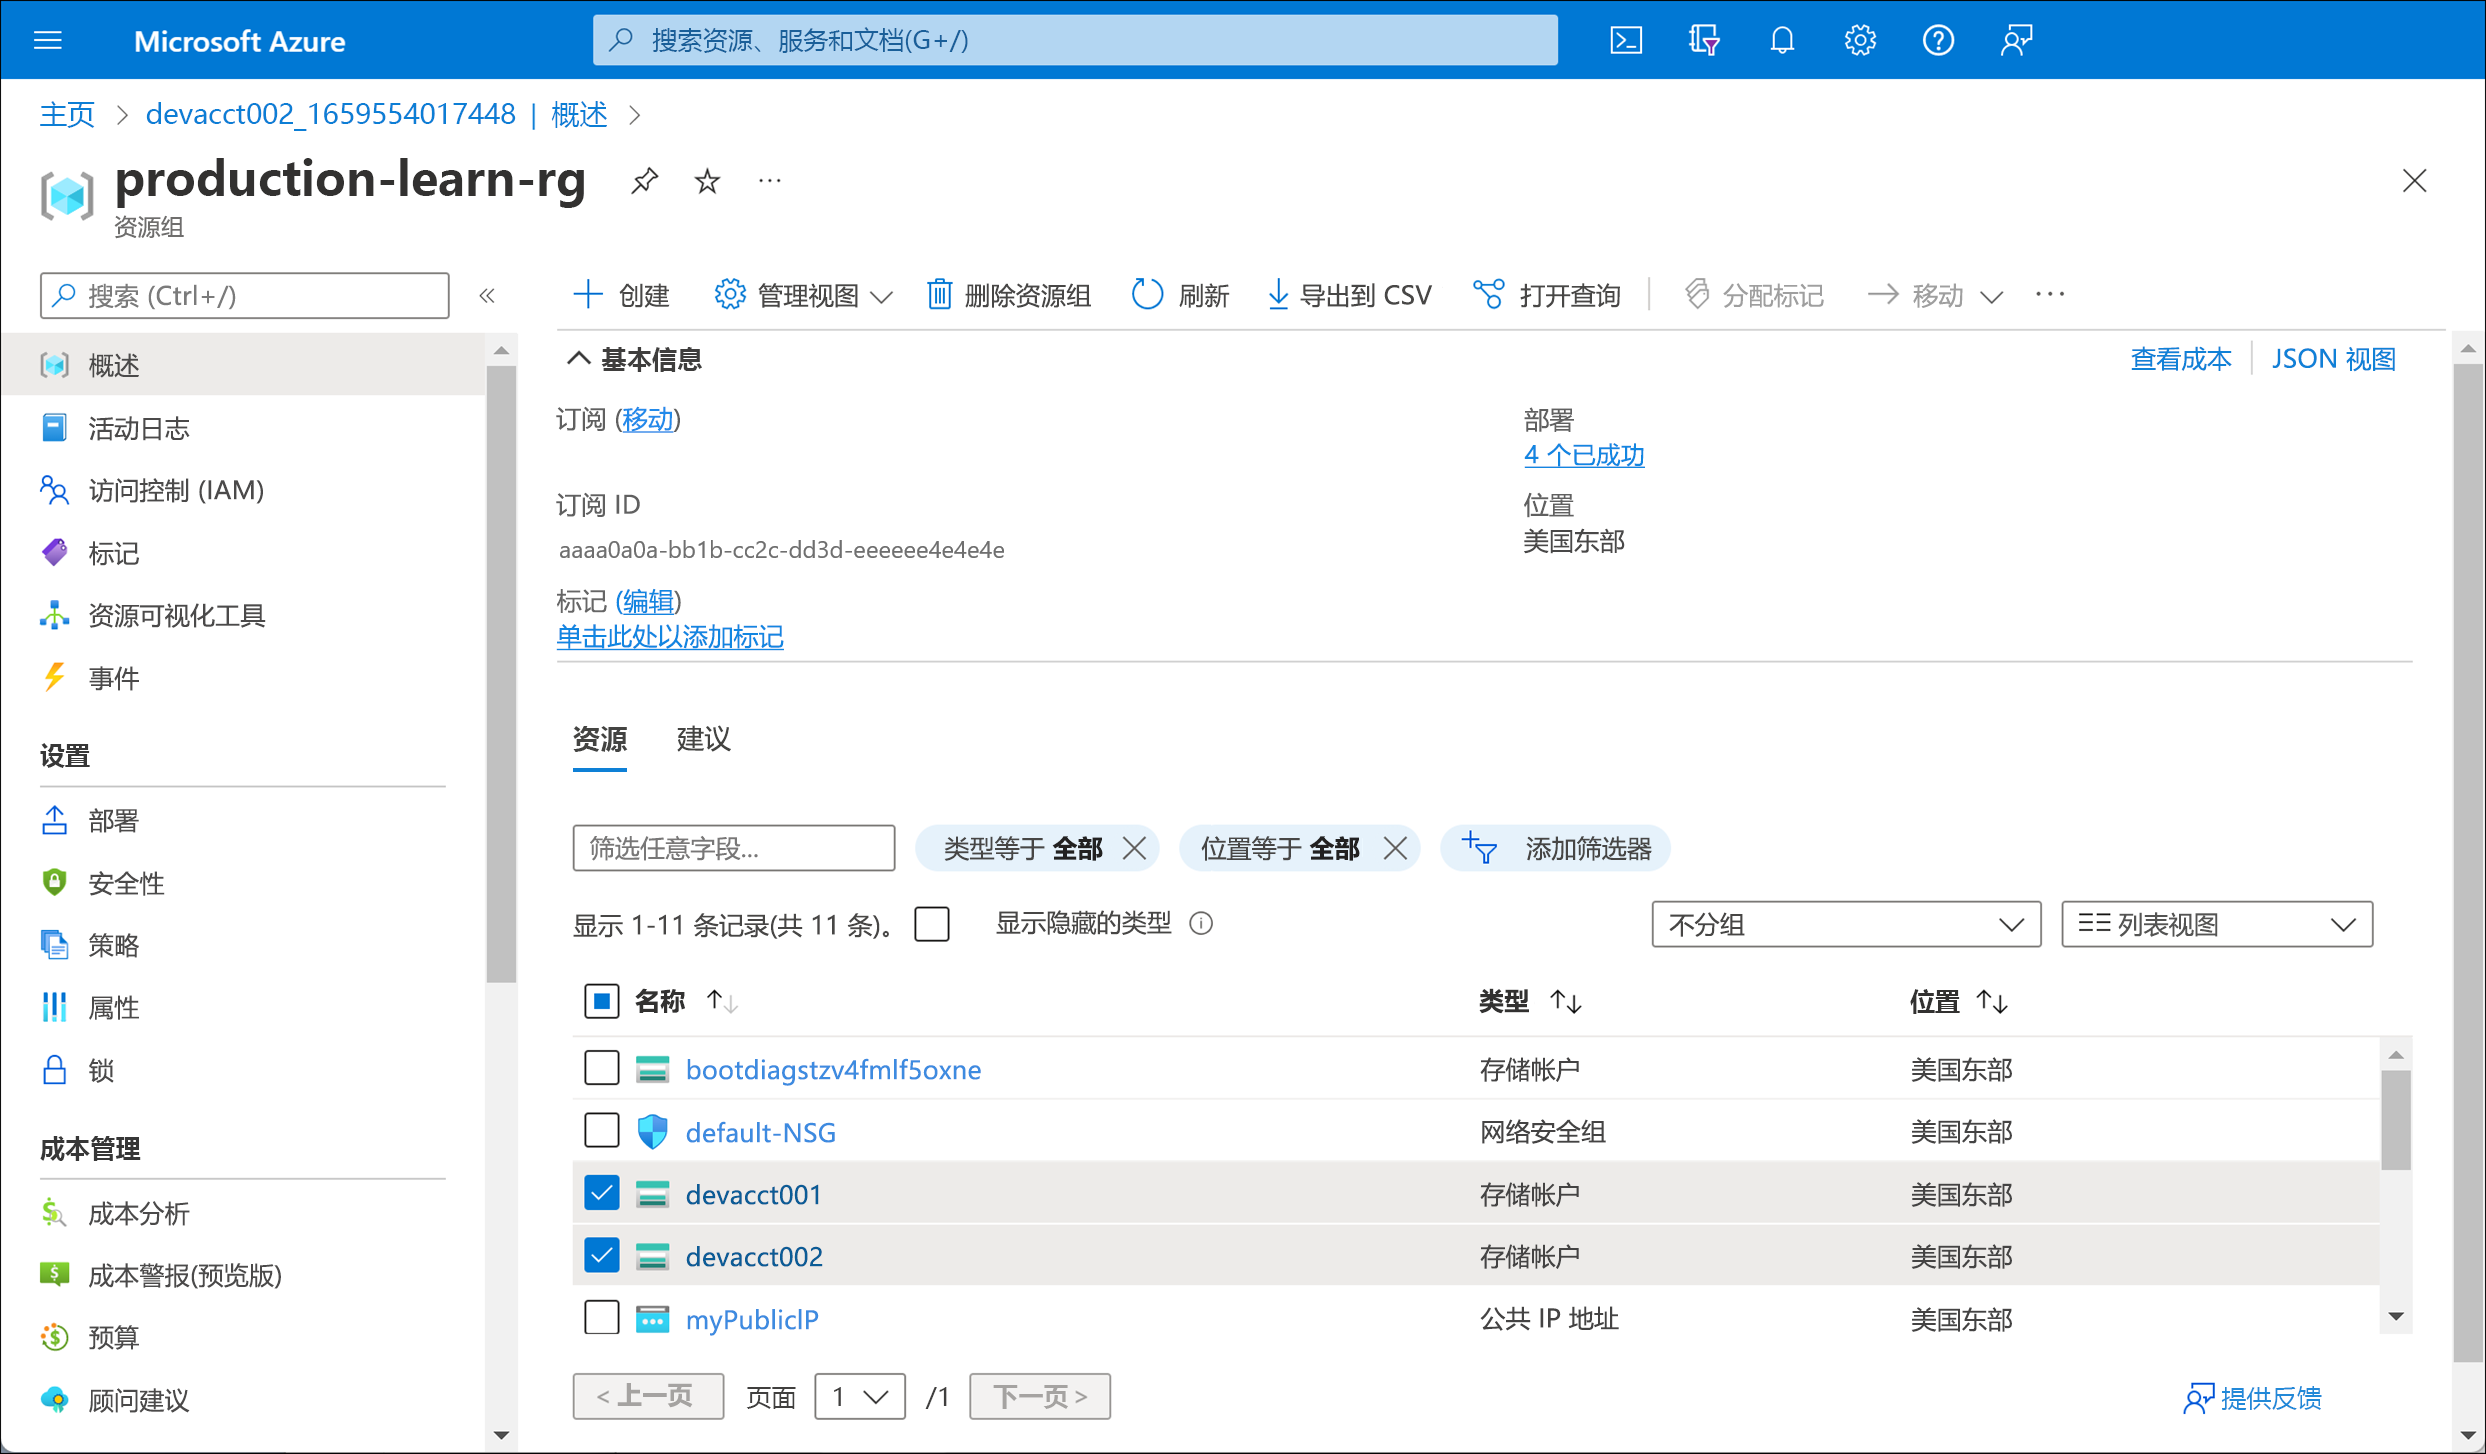Add production-learn-rg to favorites star
The image size is (2486, 1454).
coord(707,181)
